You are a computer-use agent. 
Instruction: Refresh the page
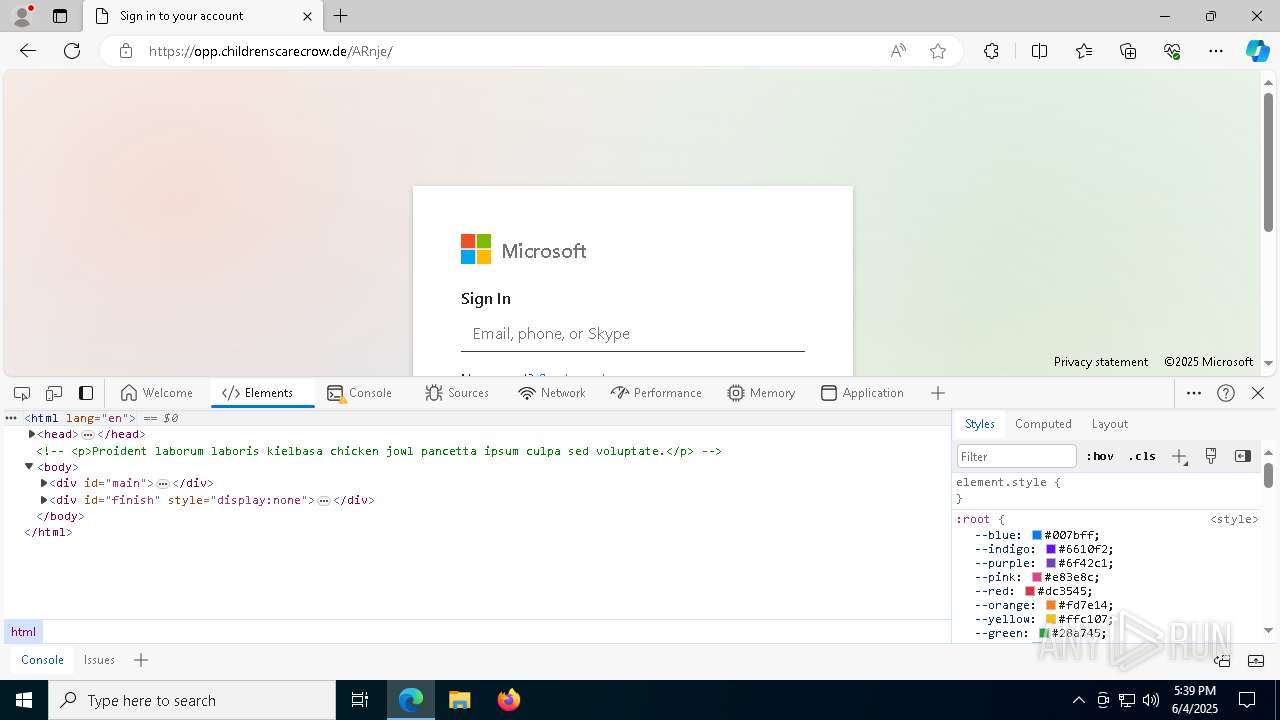coord(72,51)
